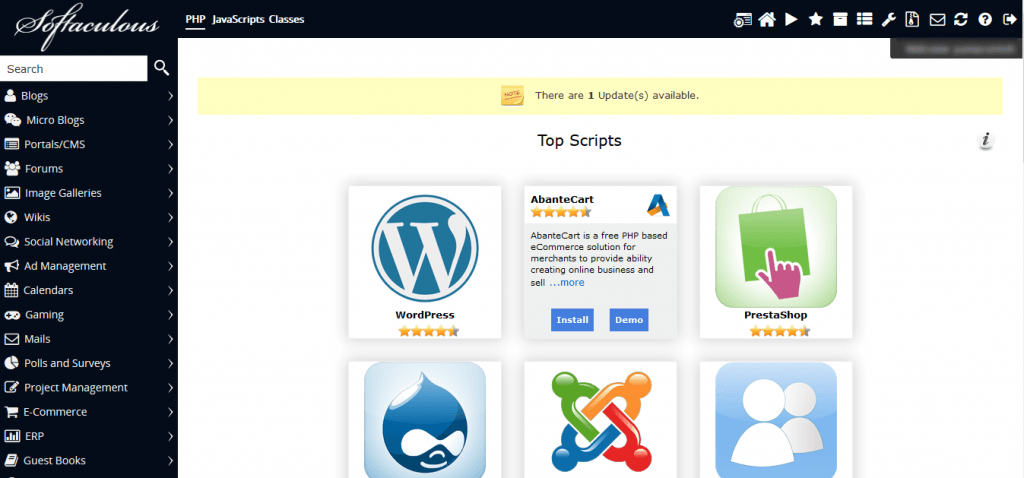Open the blue two-person silhouette tile
The image size is (1024, 478).
pos(776,421)
